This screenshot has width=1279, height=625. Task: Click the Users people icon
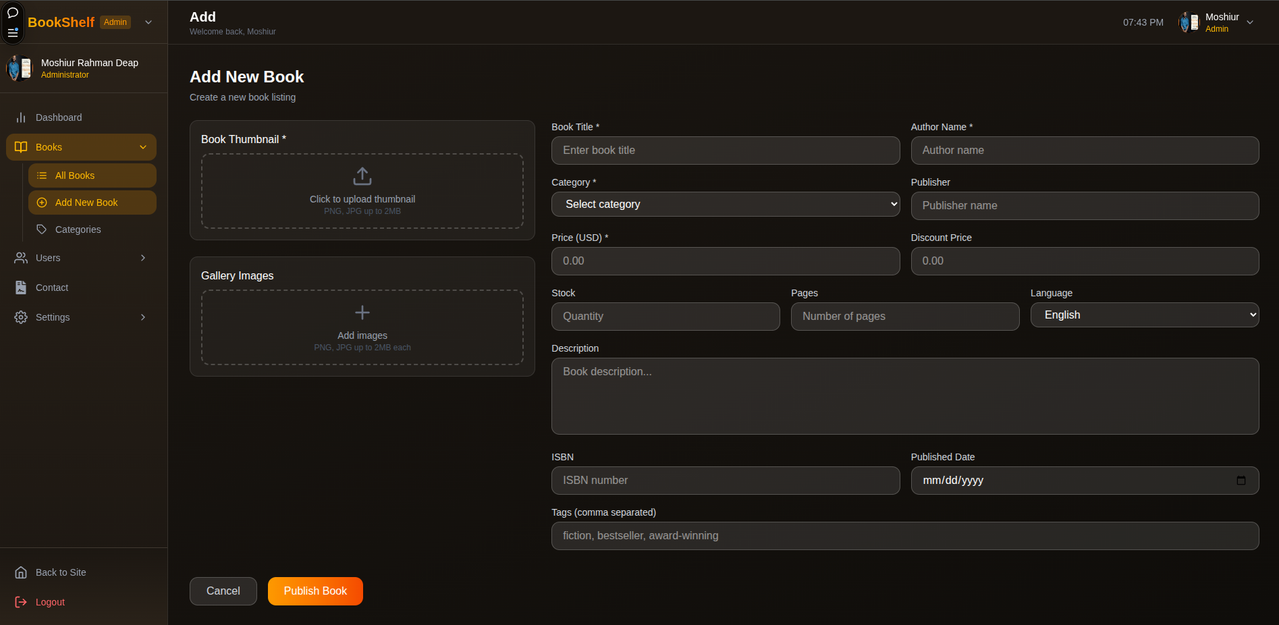point(21,258)
